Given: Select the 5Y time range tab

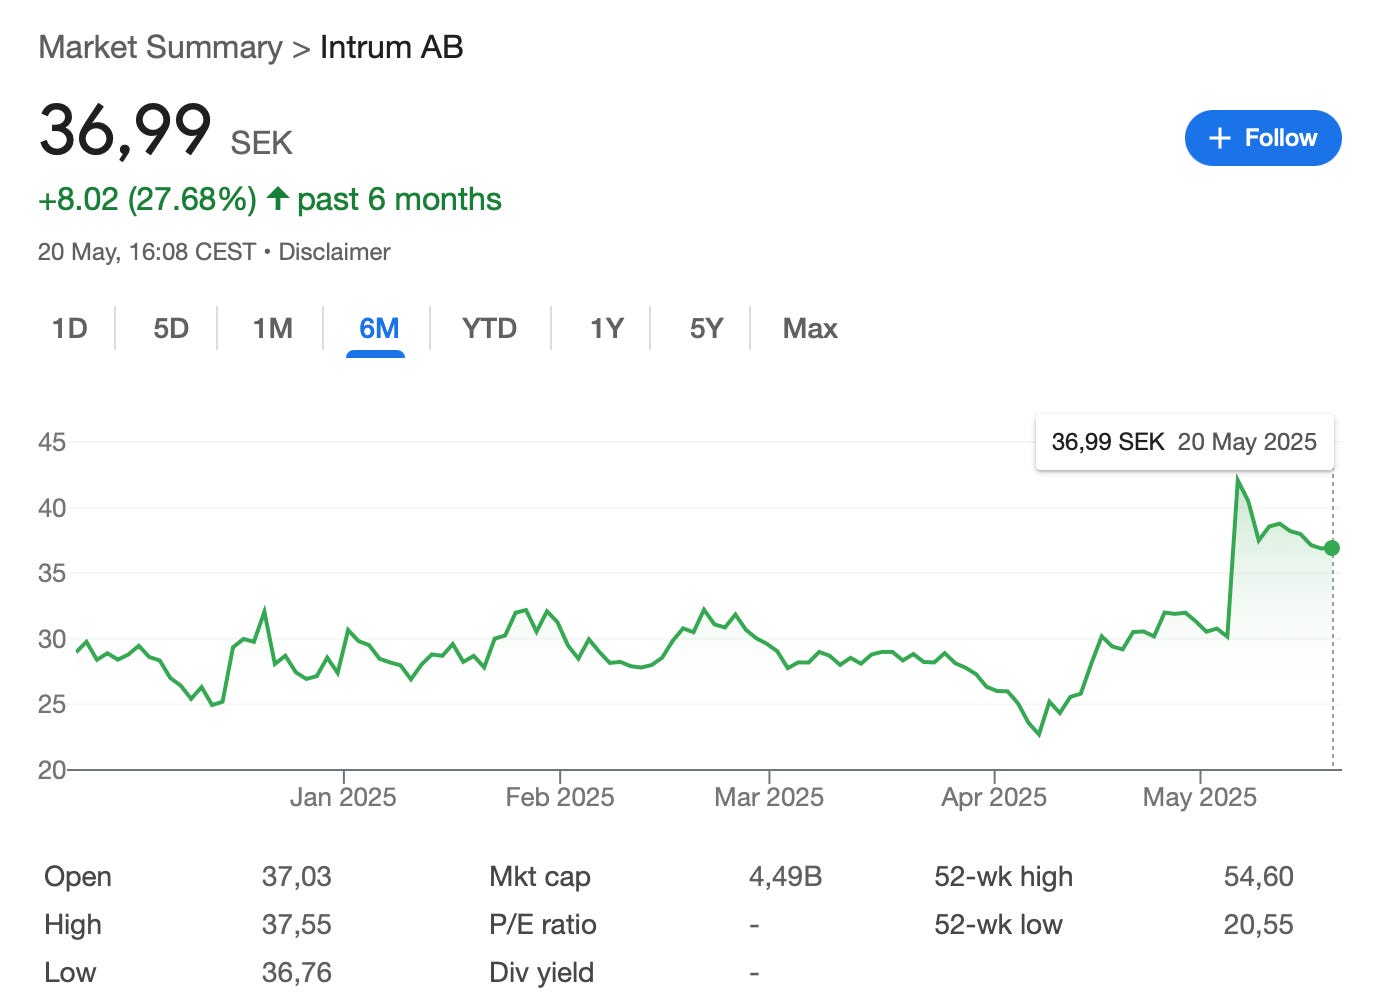Looking at the screenshot, I should [x=706, y=328].
